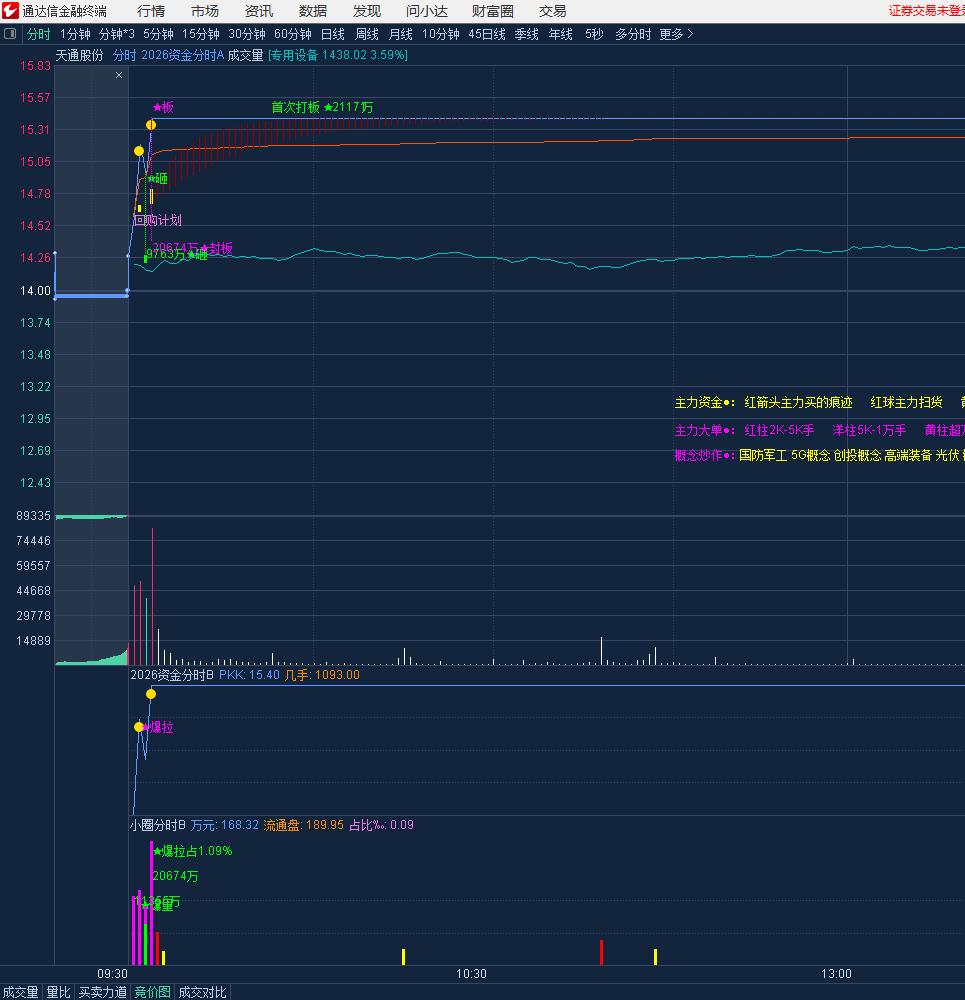Click the 证券交易未登录 login link
Image resolution: width=965 pixels, height=1000 pixels.
(926, 11)
